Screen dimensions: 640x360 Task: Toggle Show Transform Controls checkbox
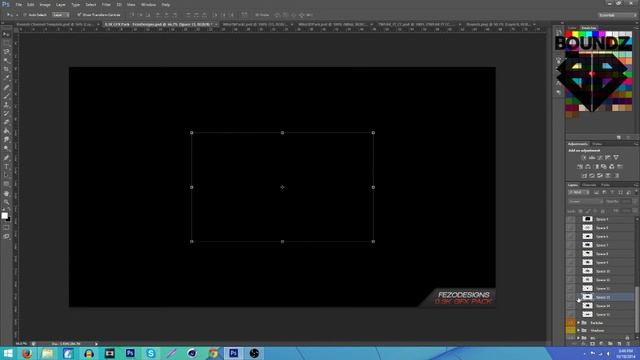(79, 15)
